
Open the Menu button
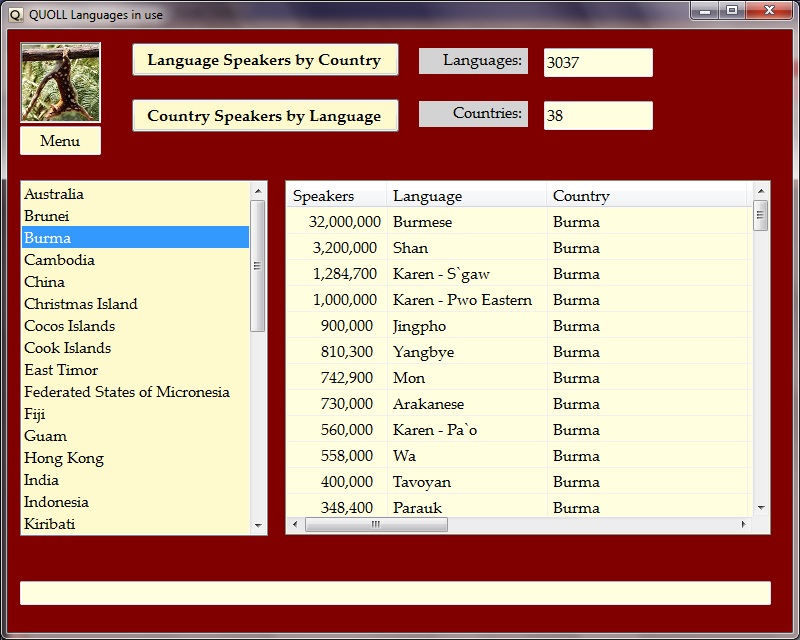60,141
